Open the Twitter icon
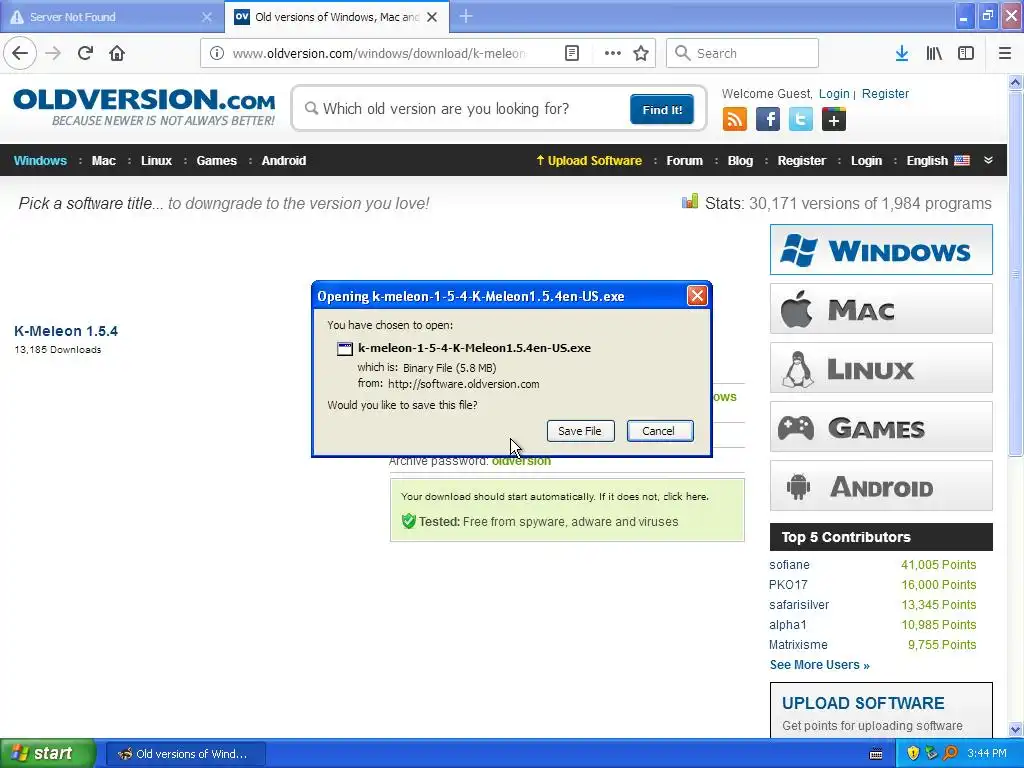The width and height of the screenshot is (1024, 768). coord(801,120)
